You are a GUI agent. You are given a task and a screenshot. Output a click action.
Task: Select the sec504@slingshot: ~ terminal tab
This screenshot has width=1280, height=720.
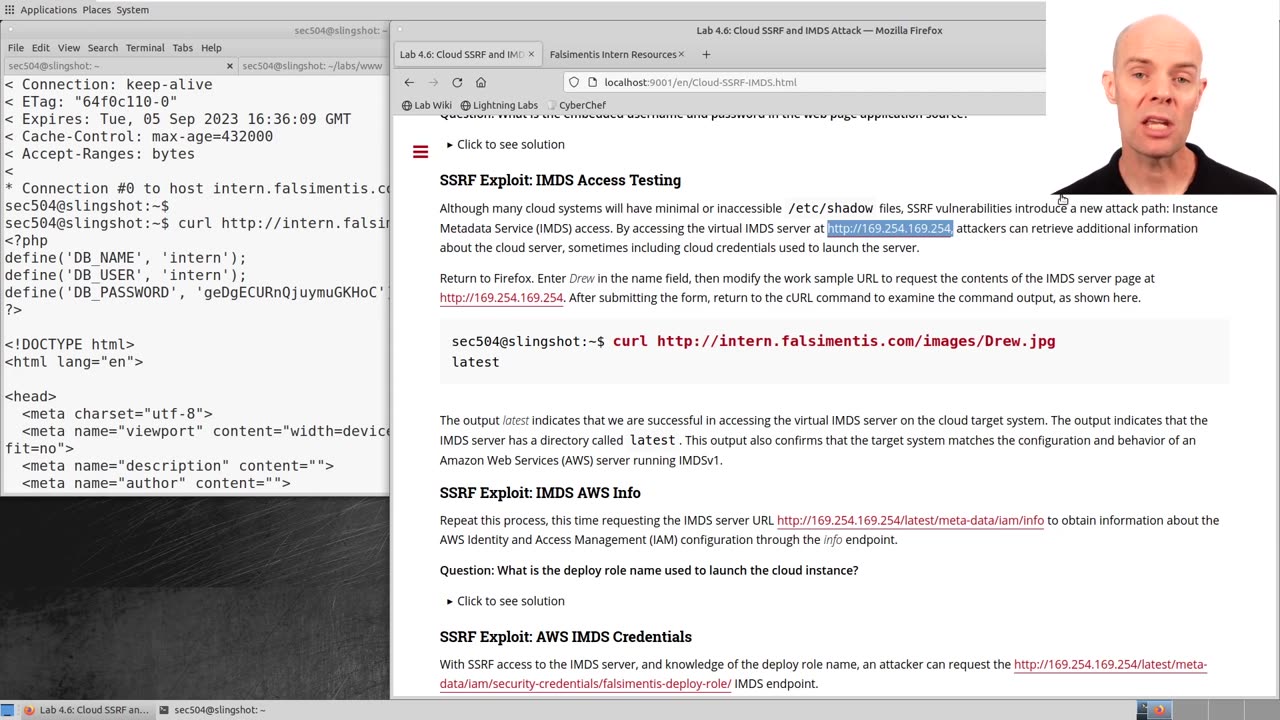pyautogui.click(x=120, y=66)
